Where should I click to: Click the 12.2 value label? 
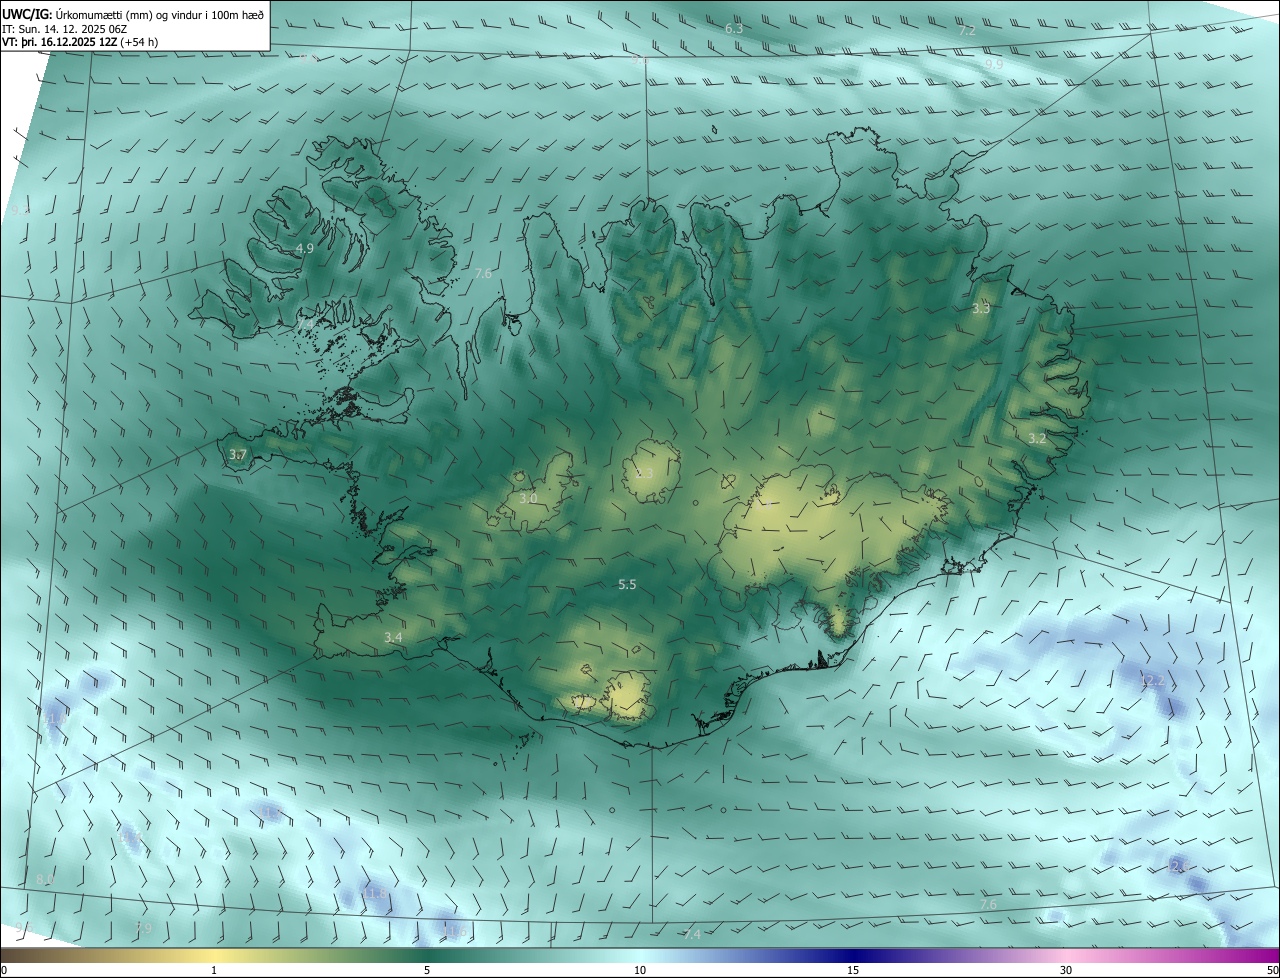click(x=1153, y=681)
